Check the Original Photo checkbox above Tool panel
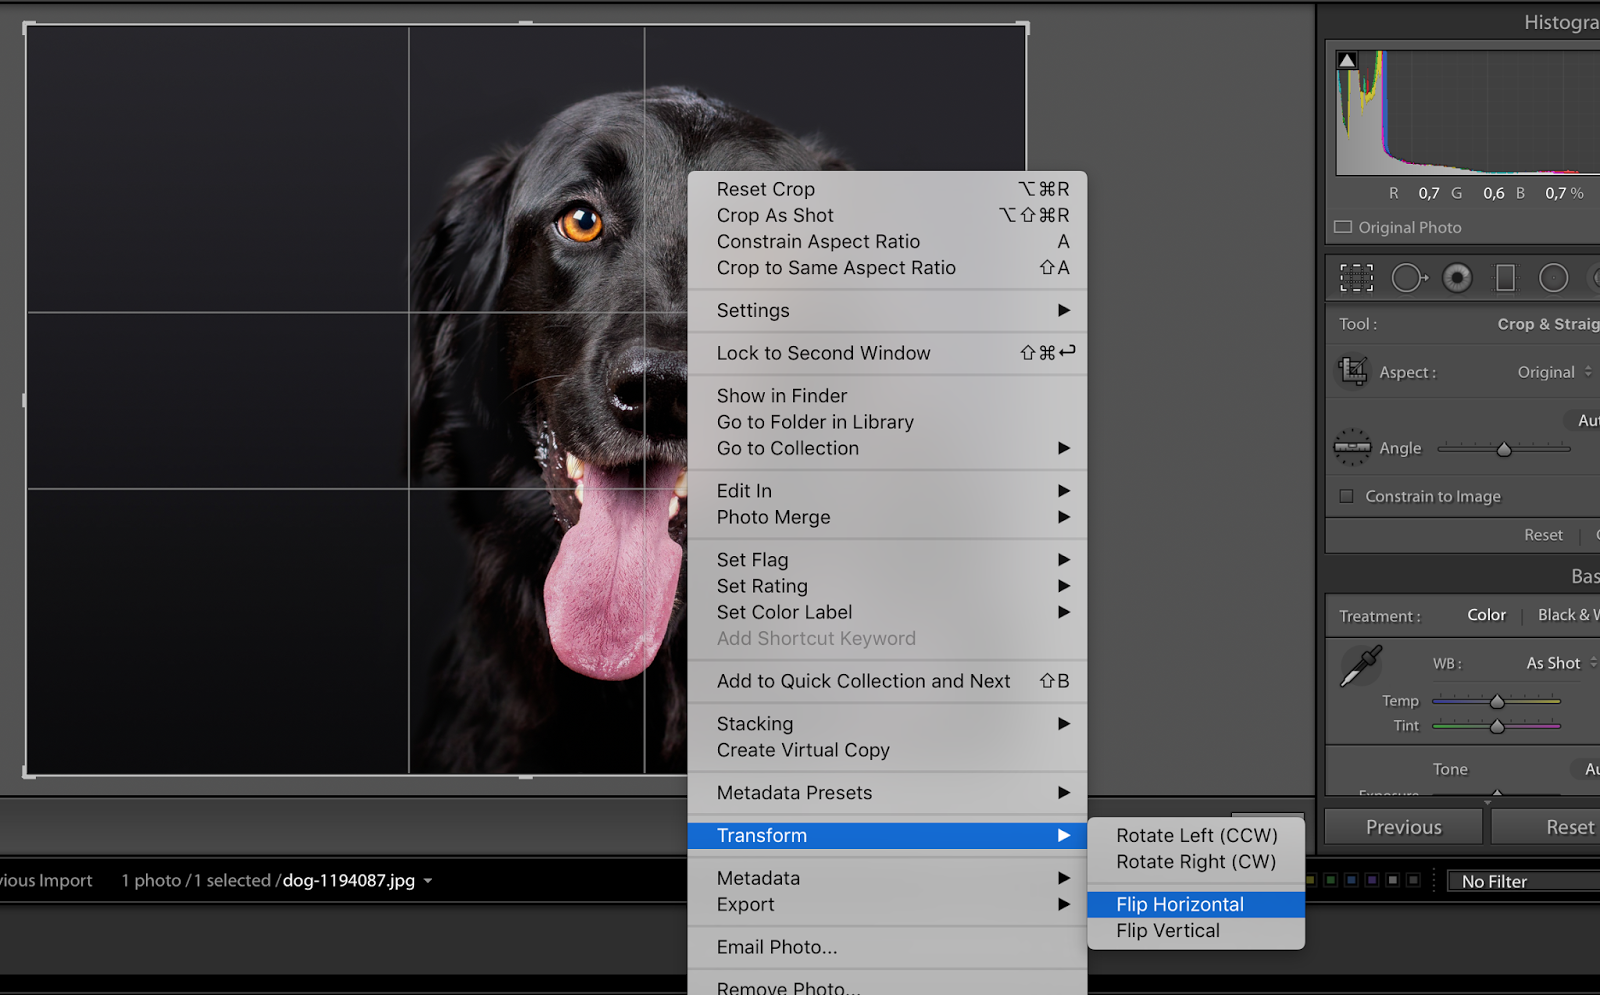Viewport: 1600px width, 995px height. (x=1344, y=227)
